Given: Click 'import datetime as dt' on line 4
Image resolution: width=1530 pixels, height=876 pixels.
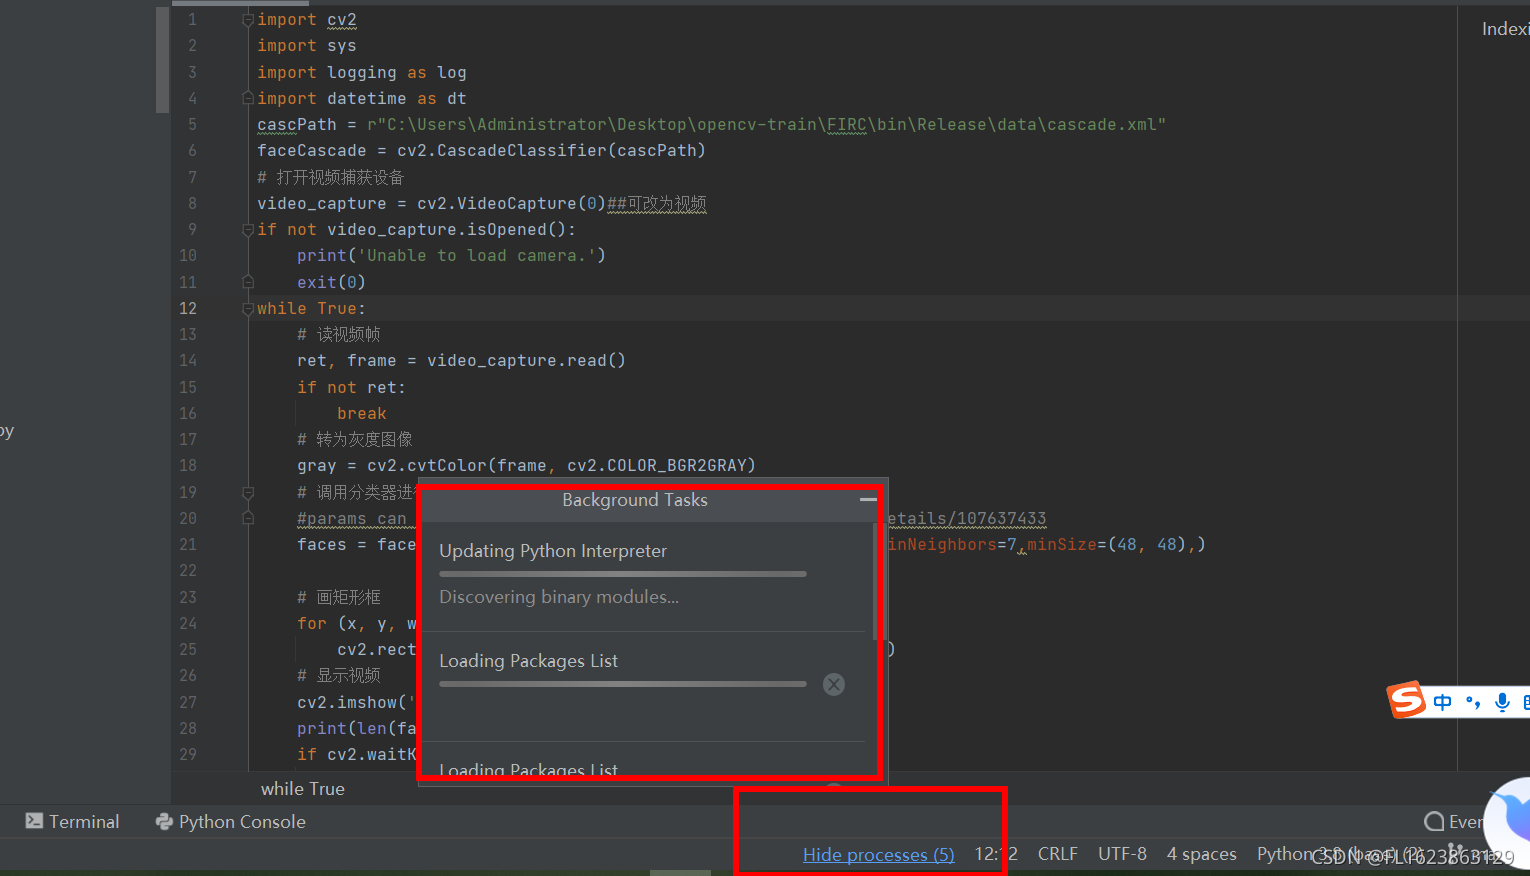Looking at the screenshot, I should (362, 98).
